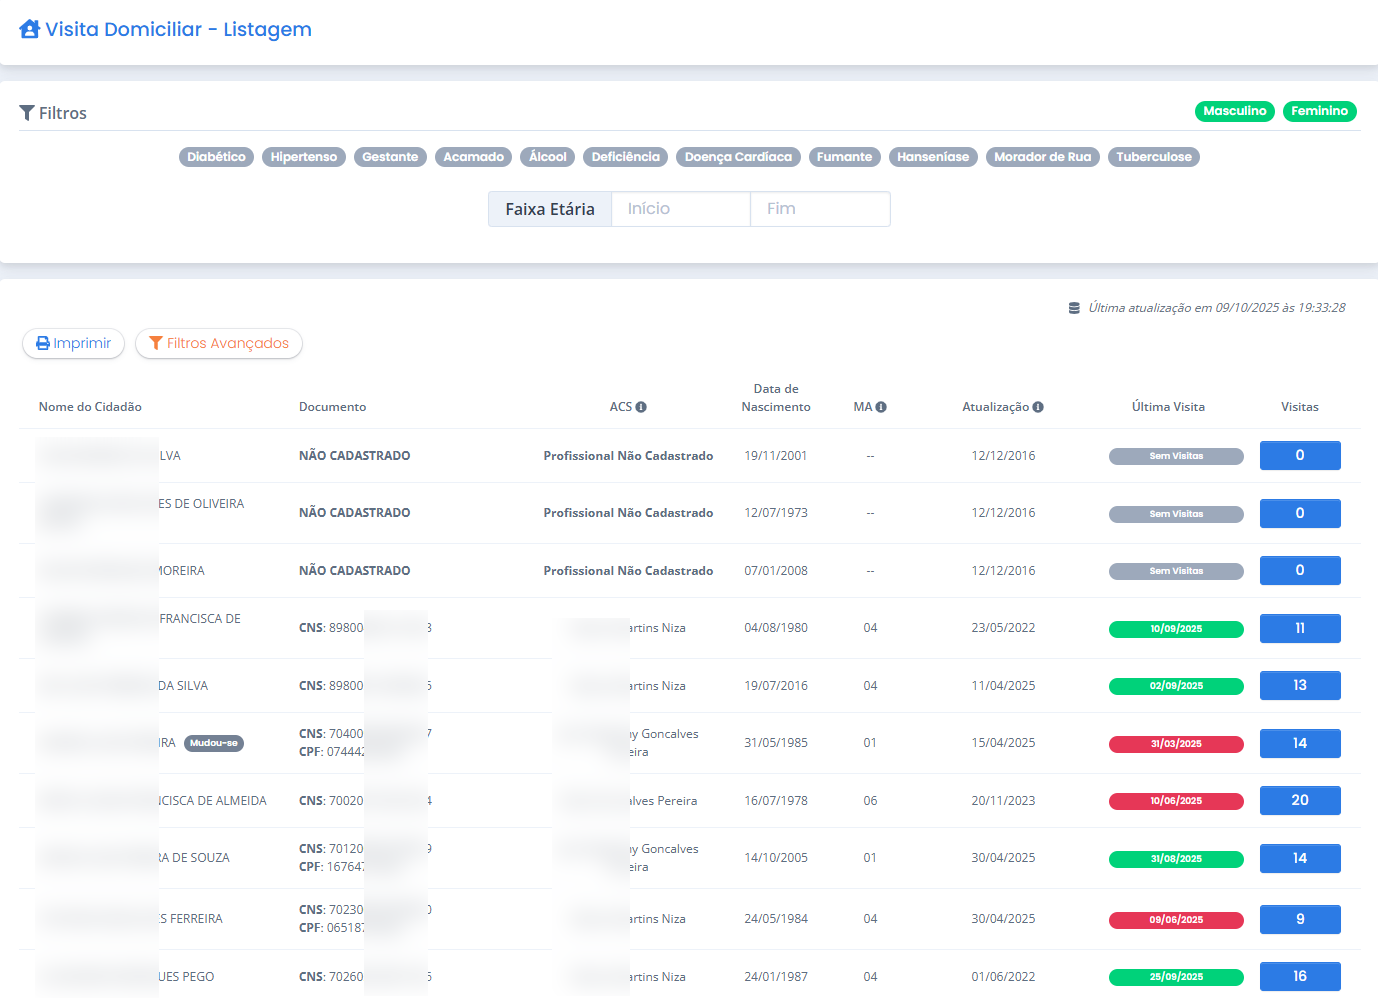Click the Atualização column info icon
Viewport: 1378px width, 1002px height.
pyautogui.click(x=1038, y=407)
